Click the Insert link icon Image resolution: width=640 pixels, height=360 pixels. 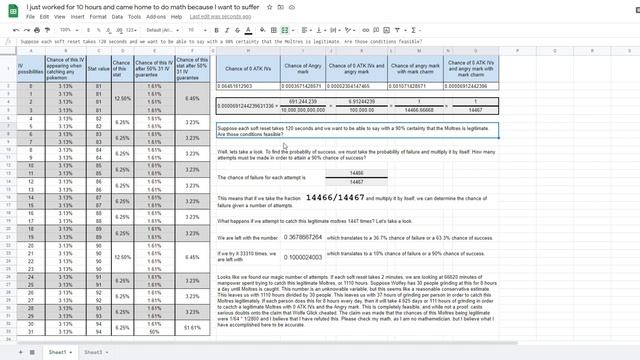(x=365, y=30)
